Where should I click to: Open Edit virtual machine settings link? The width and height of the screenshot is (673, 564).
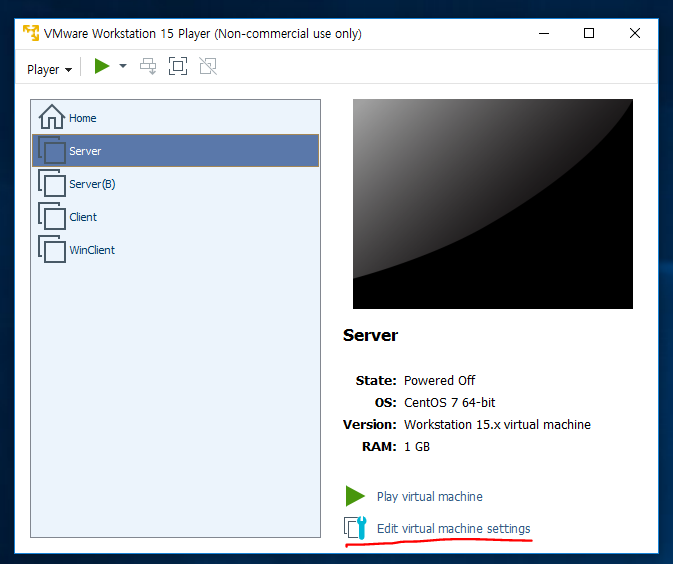[x=454, y=528]
